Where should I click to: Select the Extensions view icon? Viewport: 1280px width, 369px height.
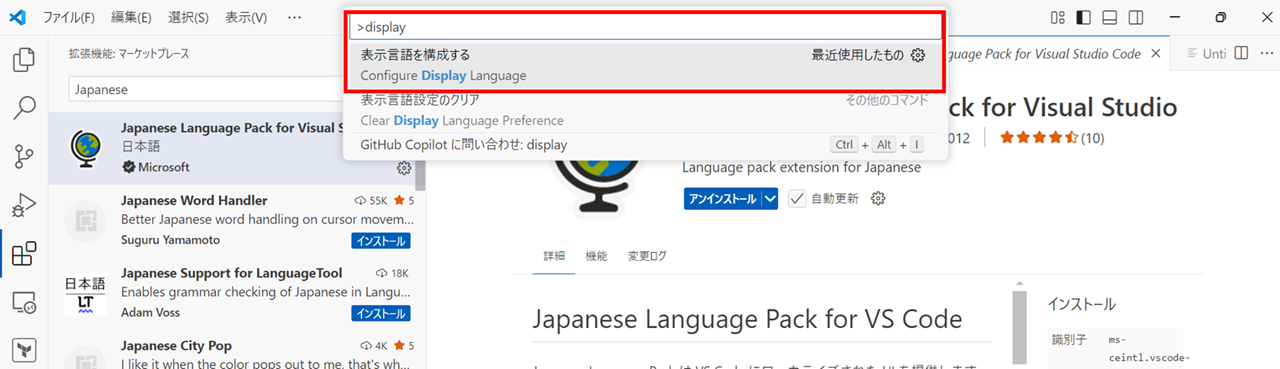tap(24, 253)
